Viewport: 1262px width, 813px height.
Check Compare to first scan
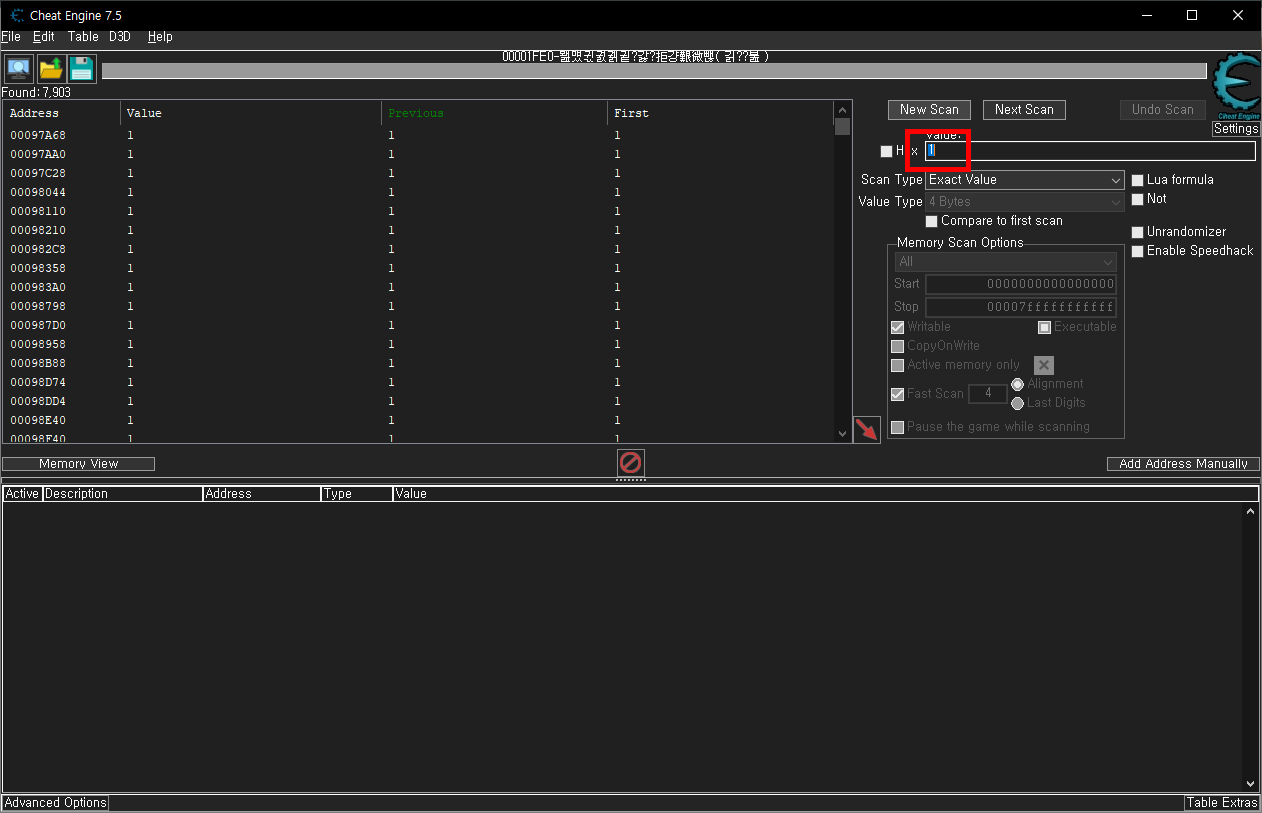(x=932, y=221)
